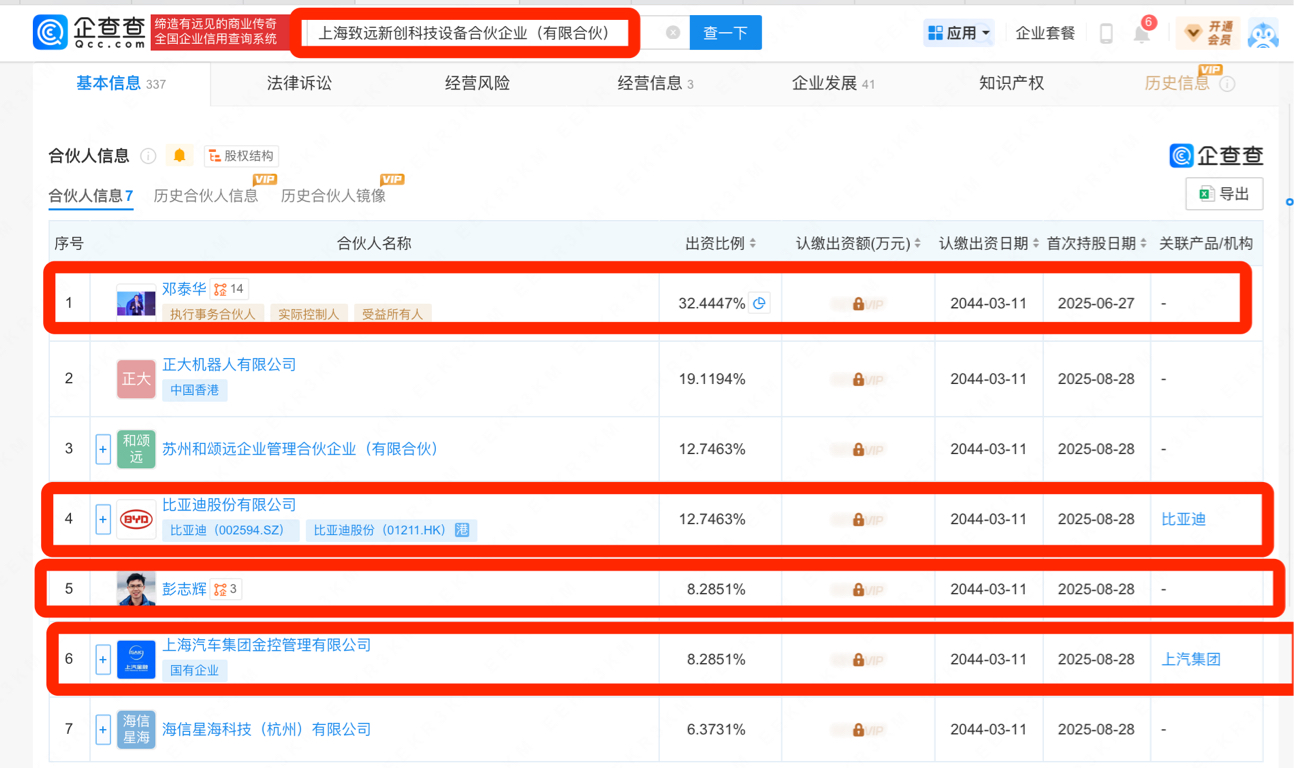The height and width of the screenshot is (768, 1294).
Task: Expand the 比亚迪股份有限公司 row
Action: [103, 519]
